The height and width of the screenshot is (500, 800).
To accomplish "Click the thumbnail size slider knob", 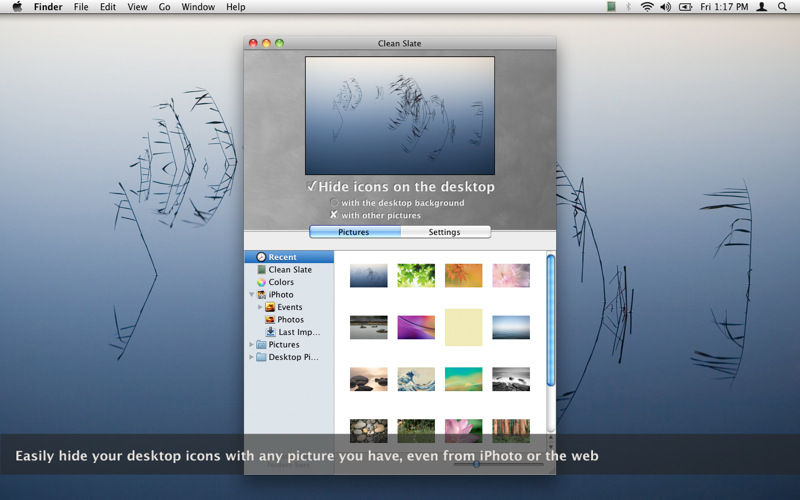I will point(476,464).
